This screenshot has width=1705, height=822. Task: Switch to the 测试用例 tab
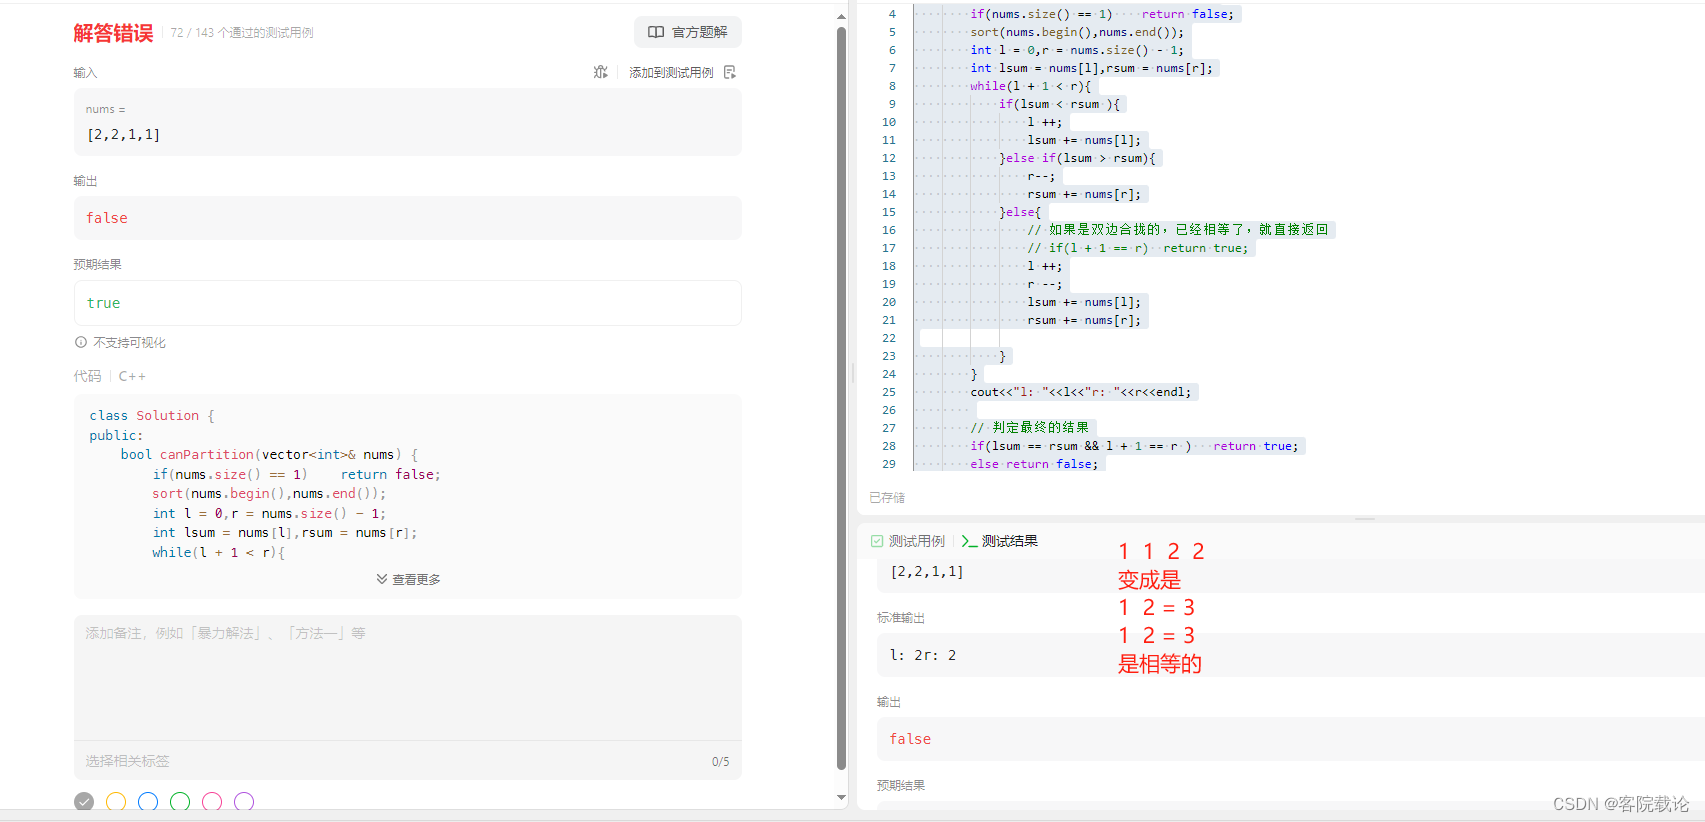click(x=907, y=541)
